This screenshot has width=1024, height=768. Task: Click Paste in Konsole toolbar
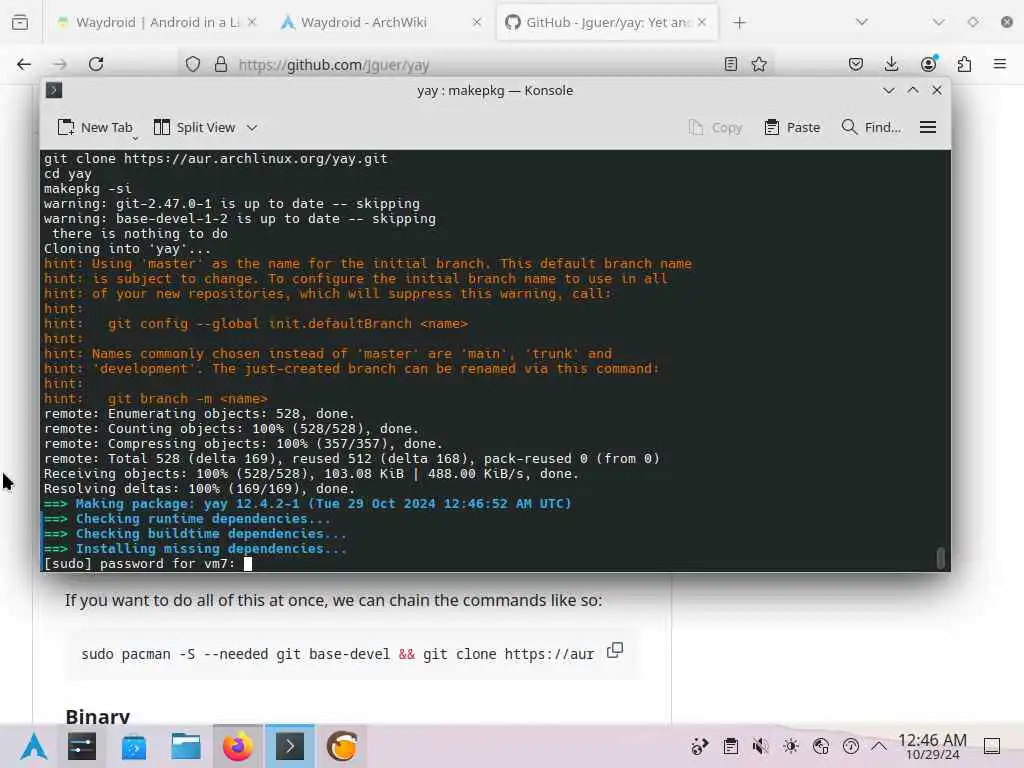coord(792,127)
